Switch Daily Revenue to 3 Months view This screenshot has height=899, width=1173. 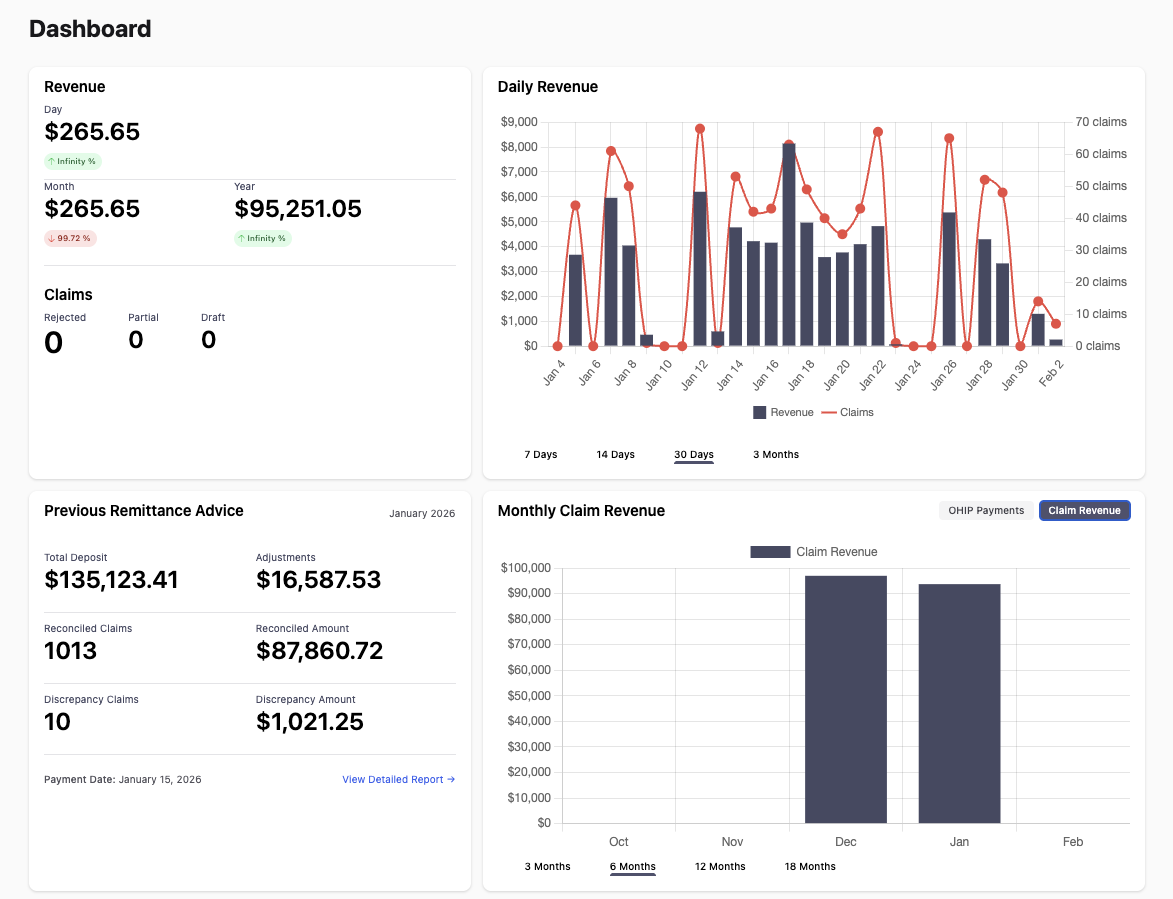(x=775, y=454)
